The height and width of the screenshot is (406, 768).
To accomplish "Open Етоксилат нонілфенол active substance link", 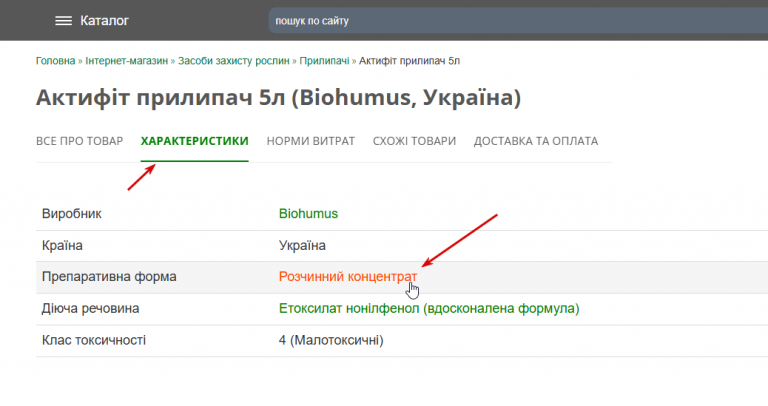I will tap(429, 309).
